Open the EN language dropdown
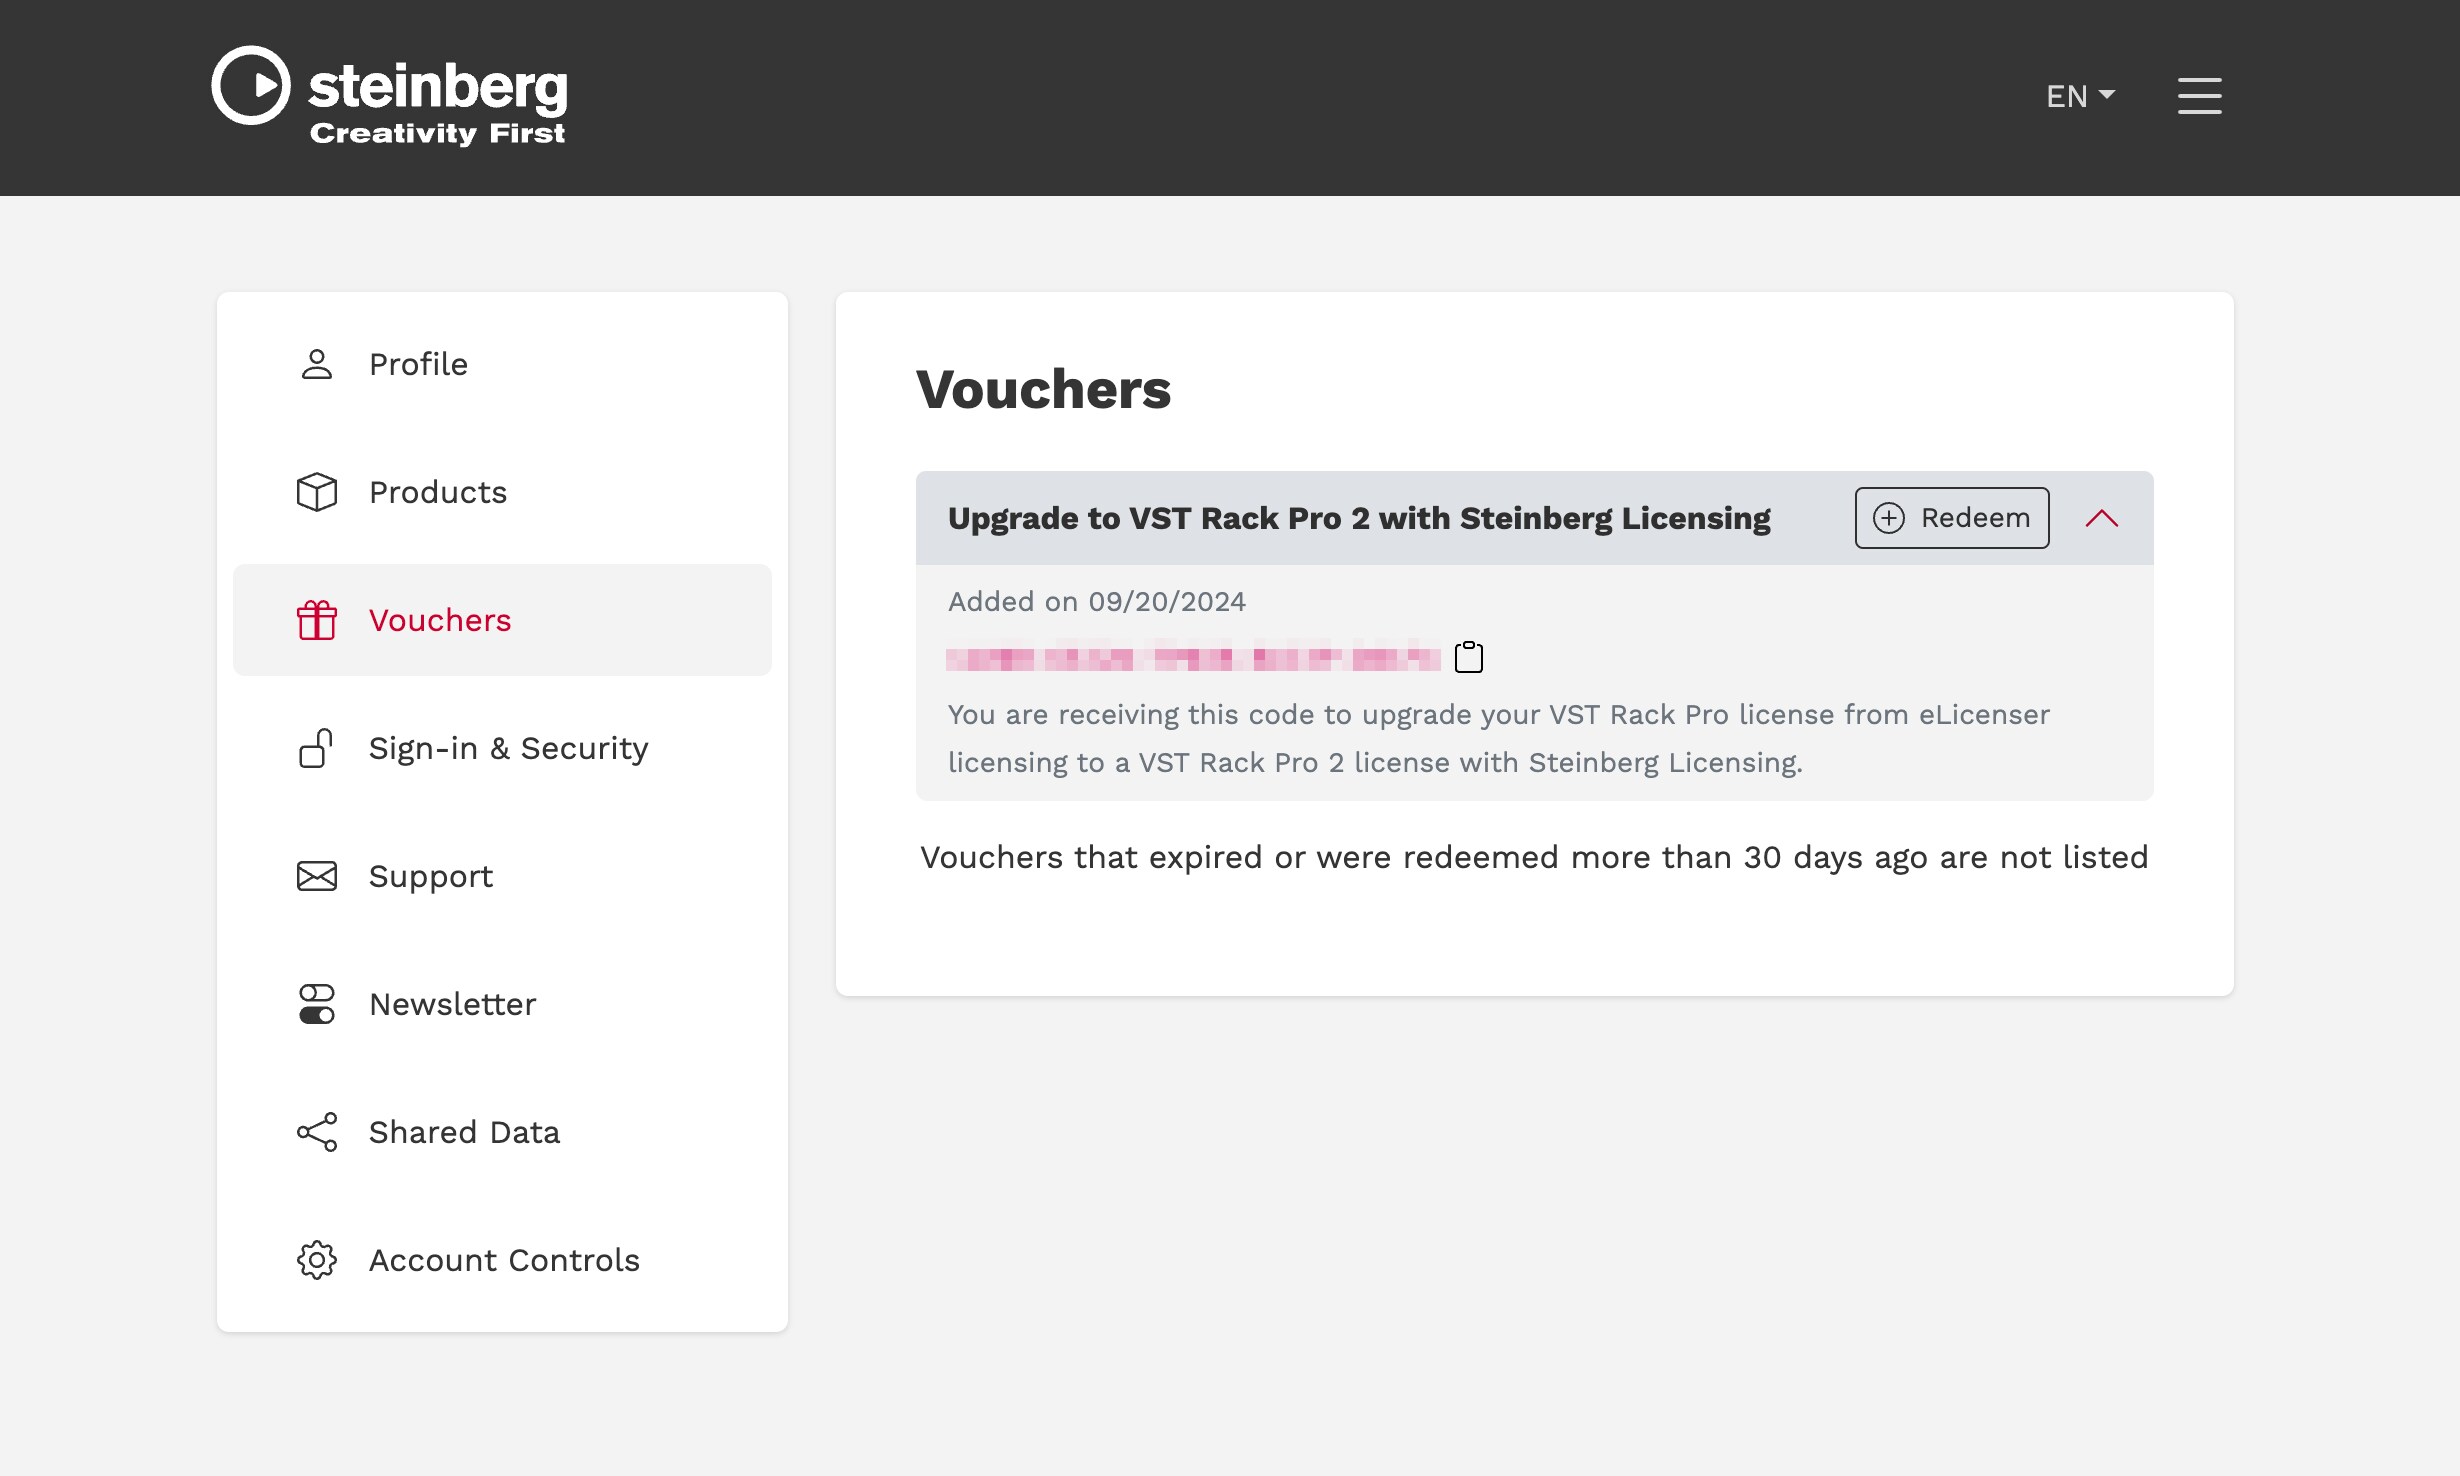The width and height of the screenshot is (2460, 1476). tap(2082, 97)
